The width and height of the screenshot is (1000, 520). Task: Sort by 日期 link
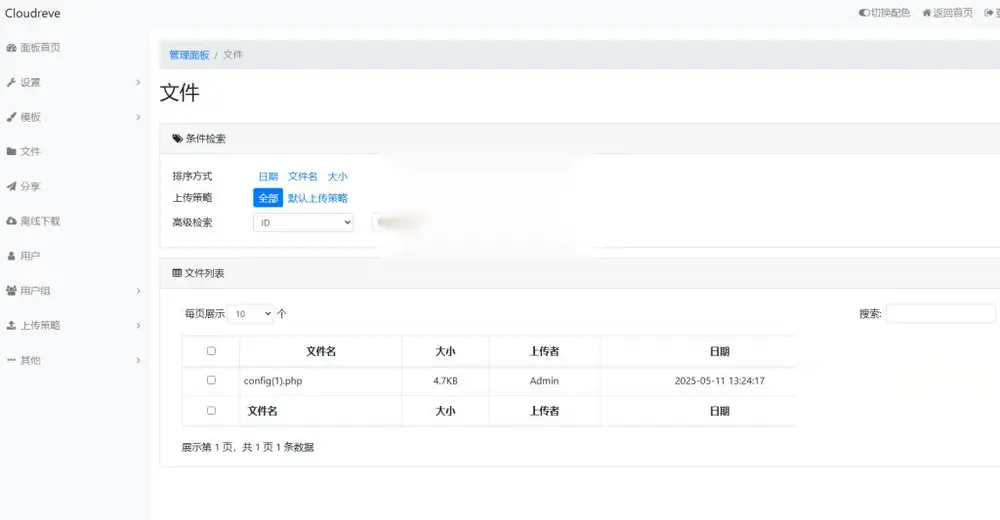(x=268, y=176)
